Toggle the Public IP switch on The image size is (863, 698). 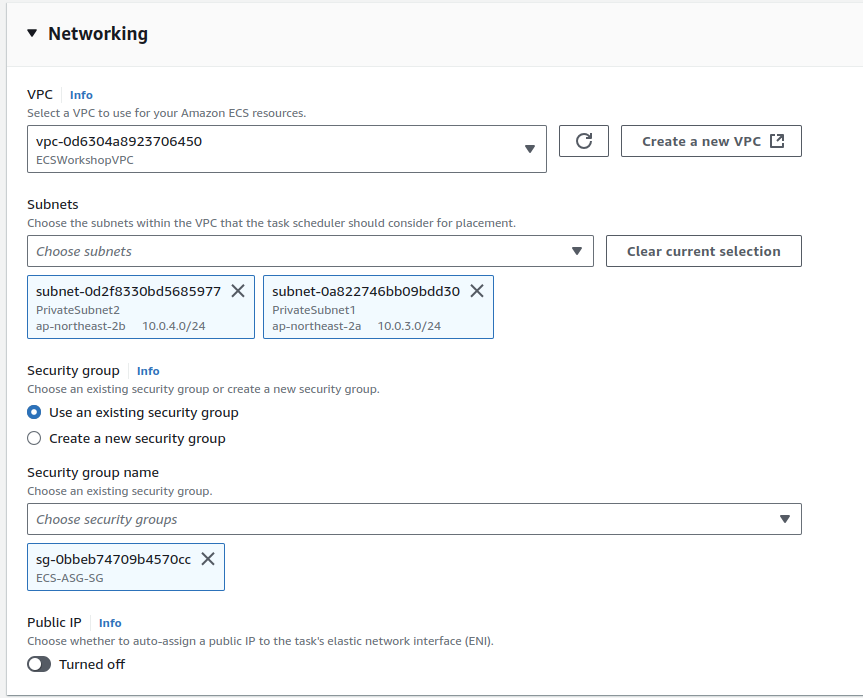(39, 664)
